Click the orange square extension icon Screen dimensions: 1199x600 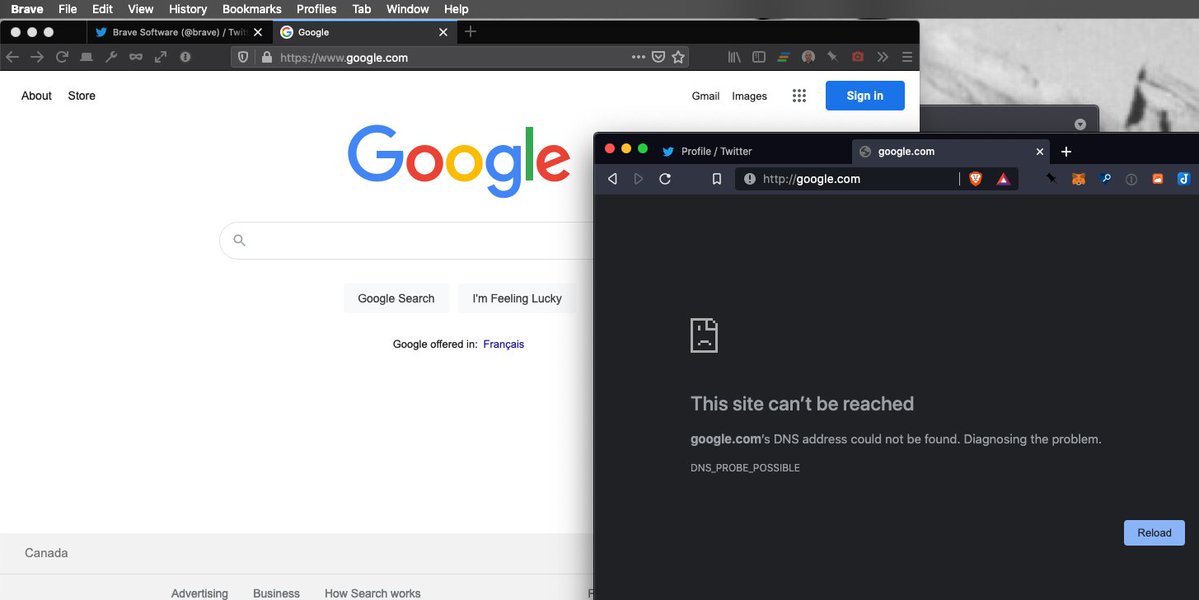pyautogui.click(x=1158, y=179)
